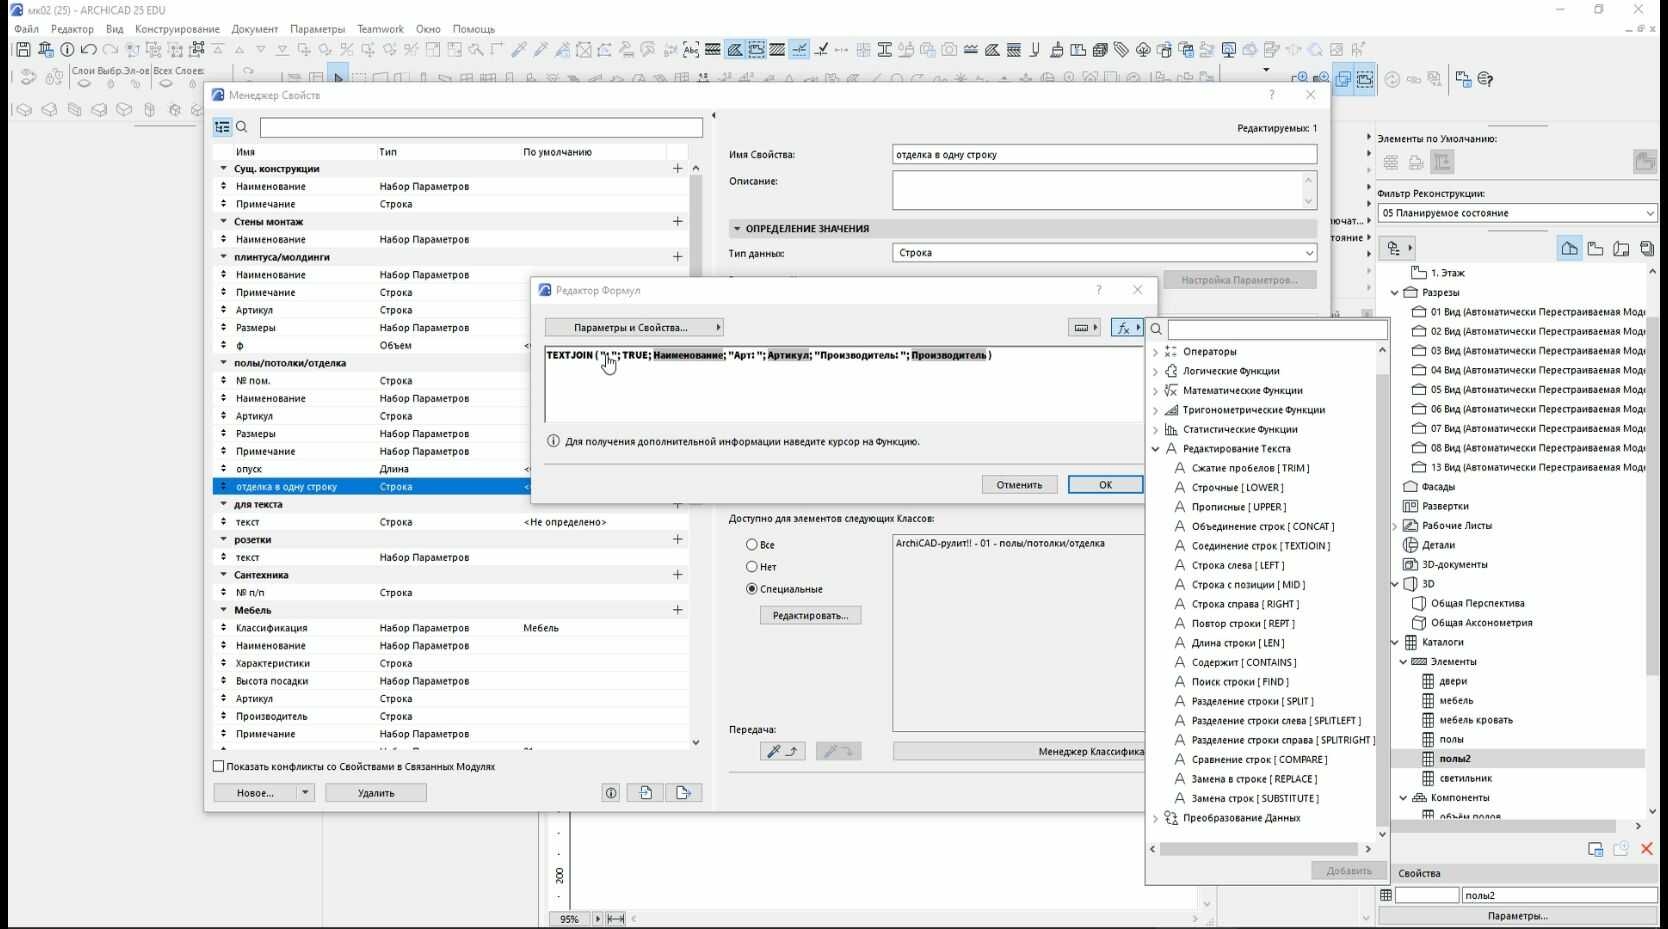Open the Конструирование menu
Screen dimensions: 1668x929
[x=177, y=29]
